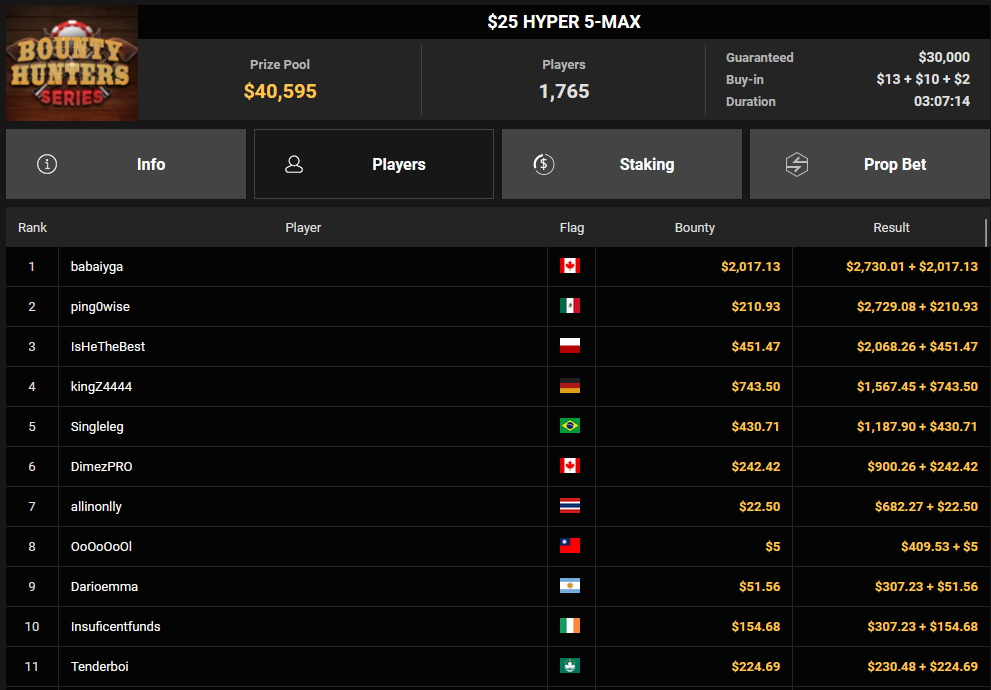The height and width of the screenshot is (690, 991).
Task: Select player babaiyga
Action: [x=97, y=267]
